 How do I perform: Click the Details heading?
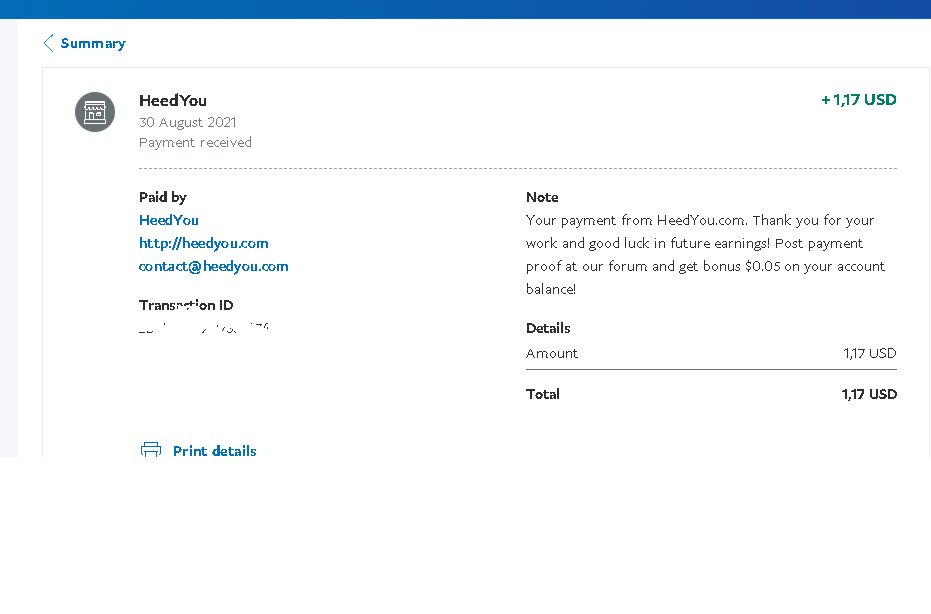point(548,328)
